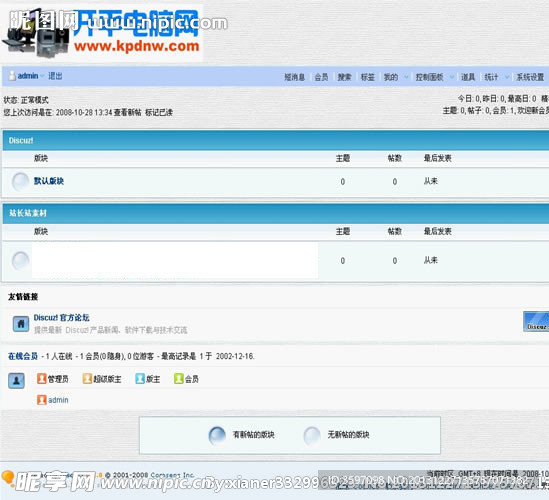The image size is (549, 500).
Task: Click the forum status icon beside 默认版块
Action: tap(20, 181)
